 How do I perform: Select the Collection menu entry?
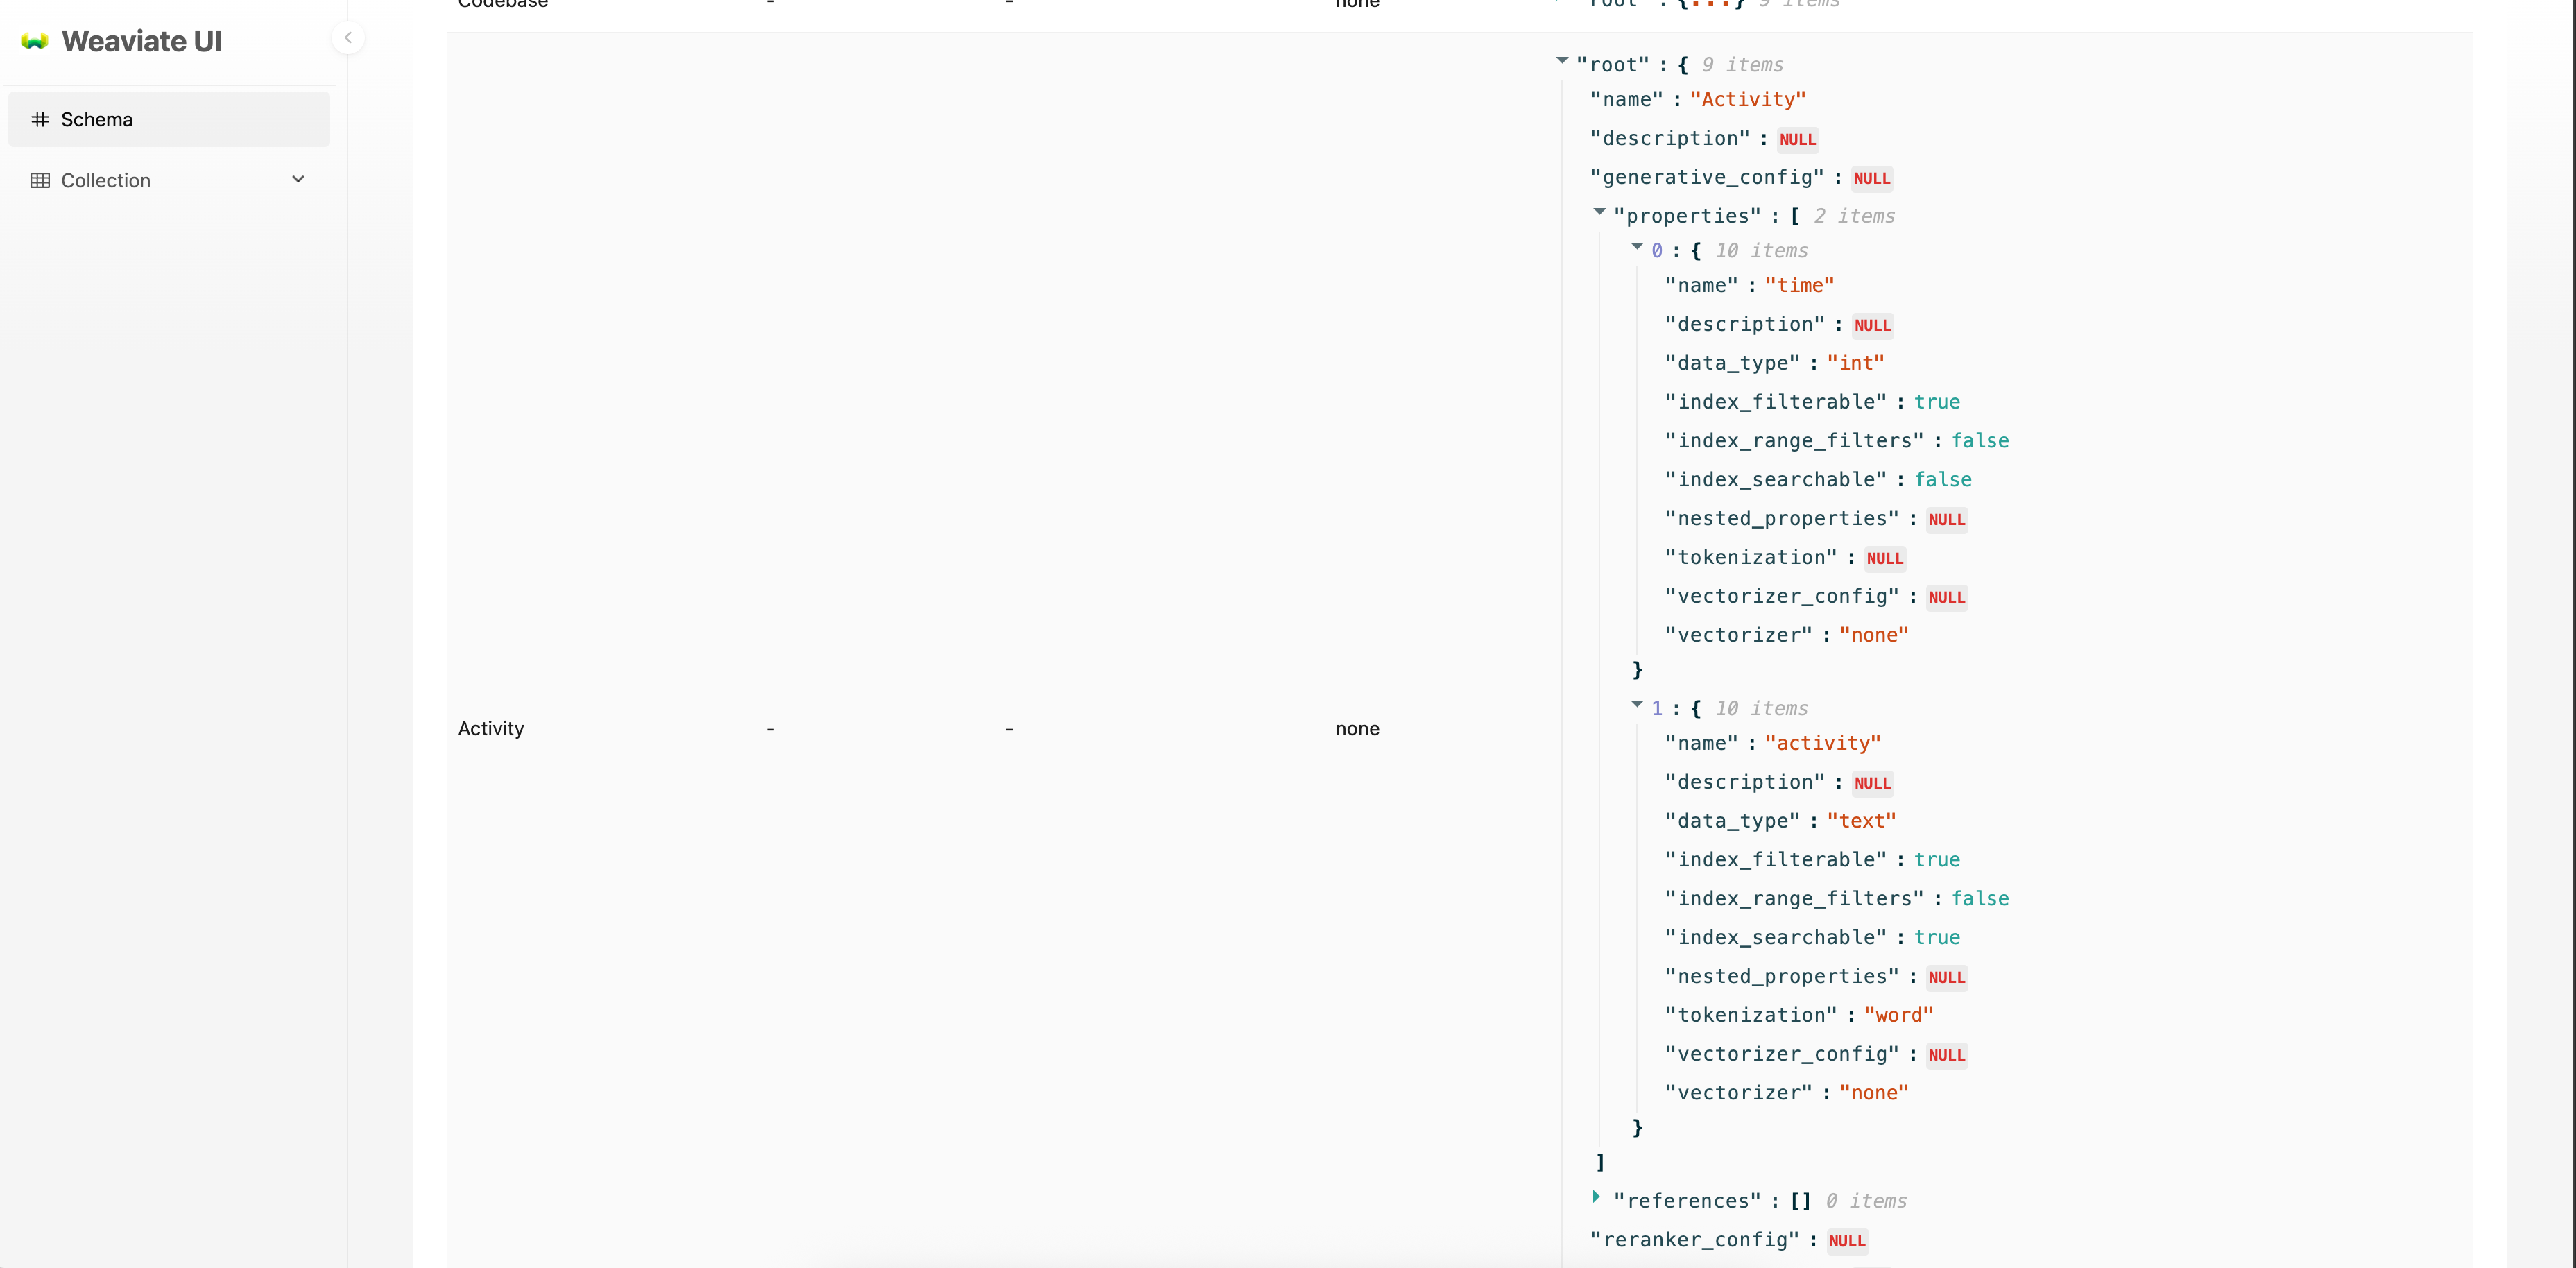tap(105, 180)
